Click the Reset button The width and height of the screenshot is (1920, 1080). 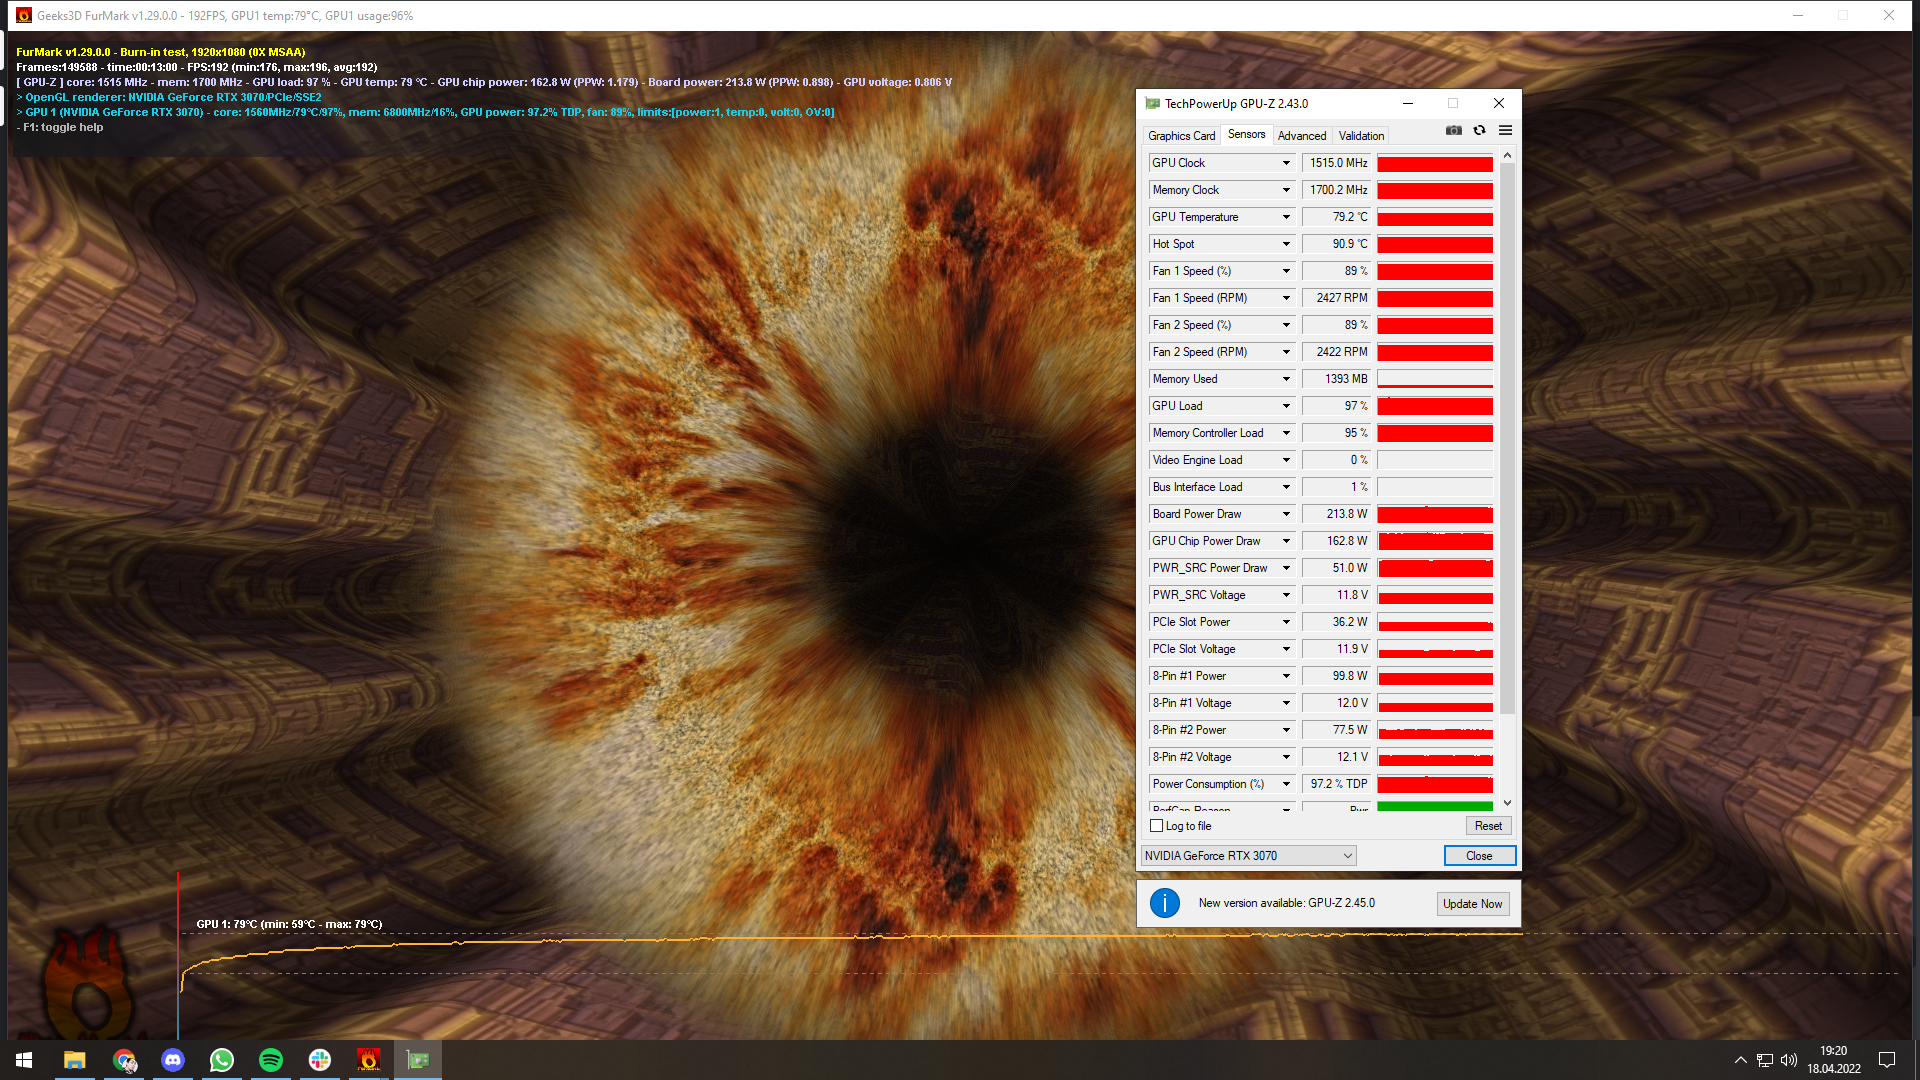point(1488,826)
